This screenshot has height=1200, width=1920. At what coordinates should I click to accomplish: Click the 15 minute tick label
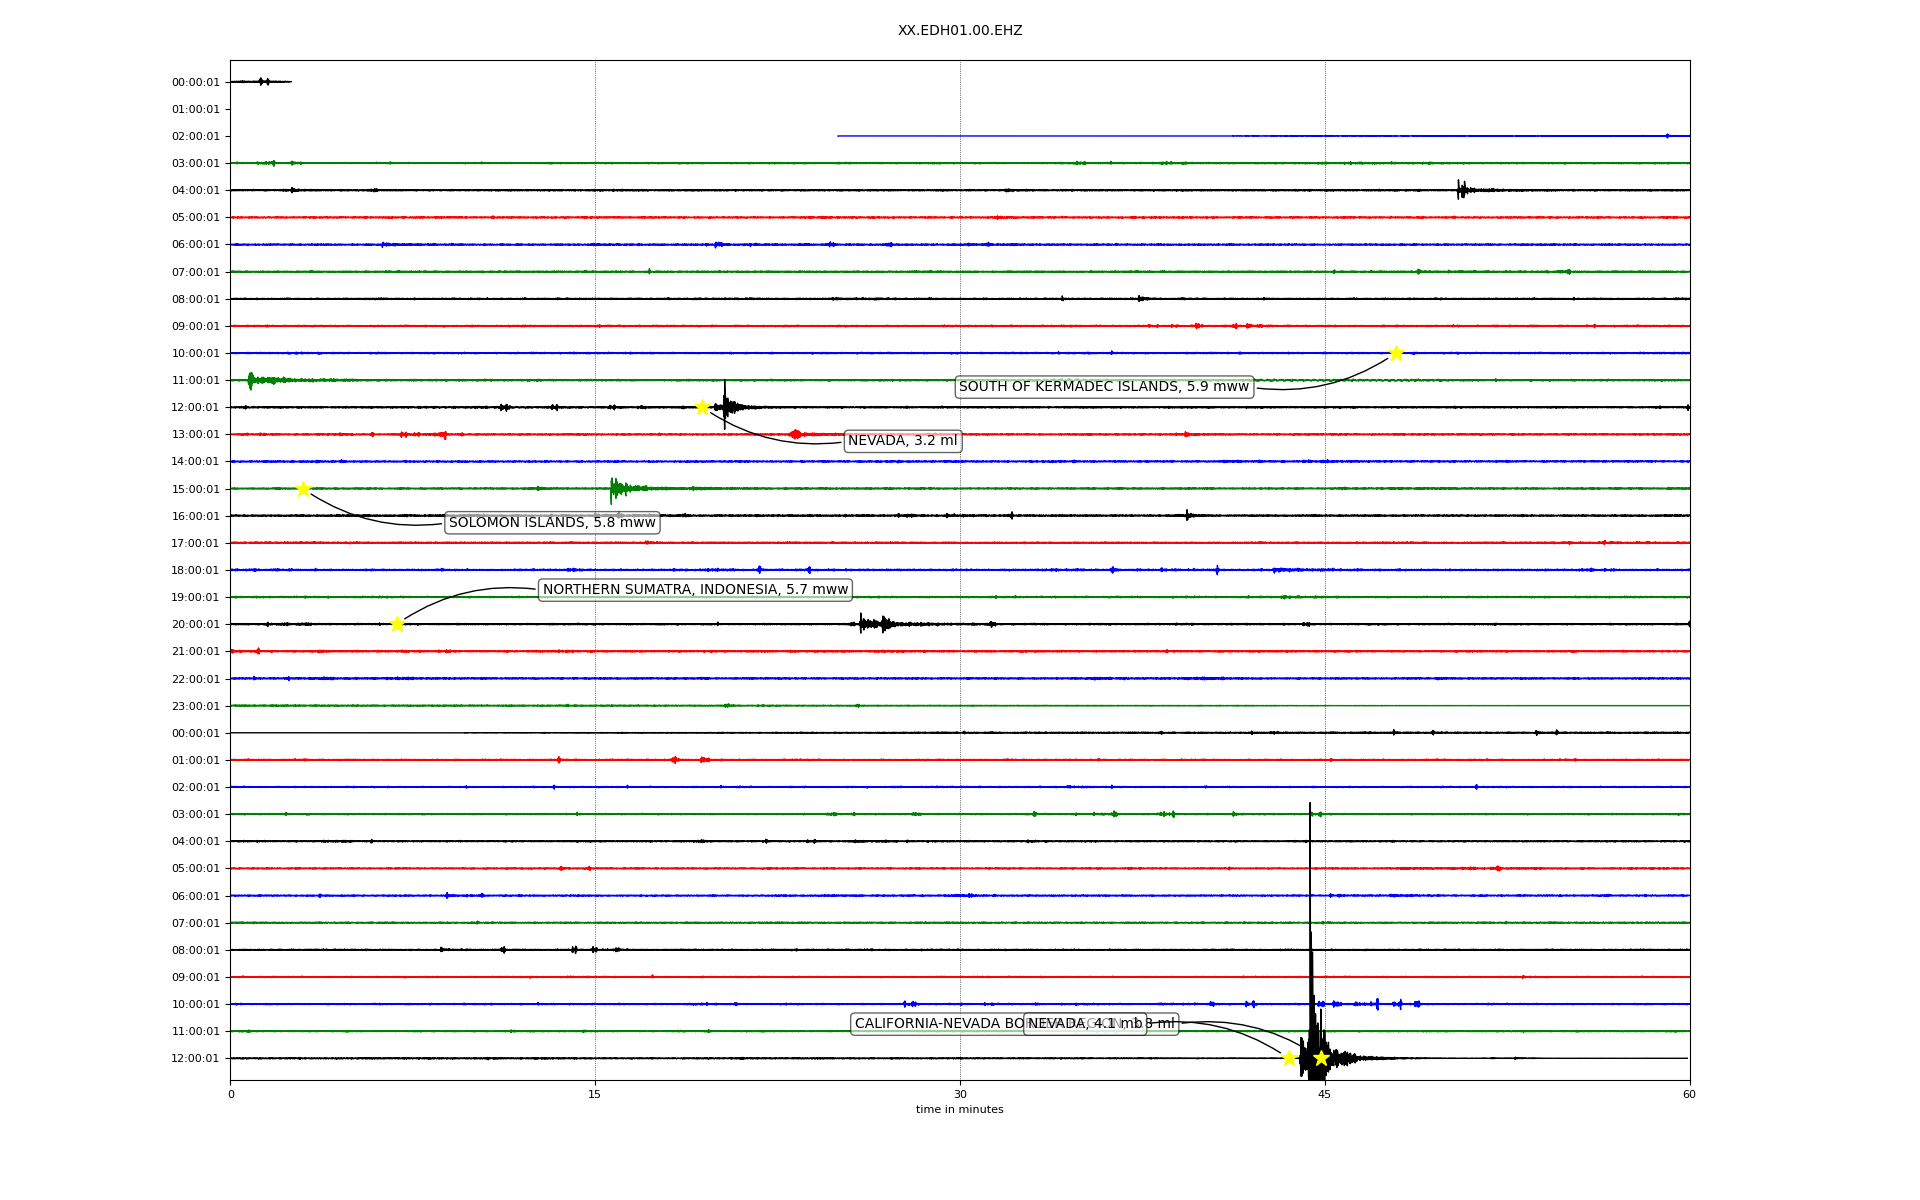pos(595,1094)
